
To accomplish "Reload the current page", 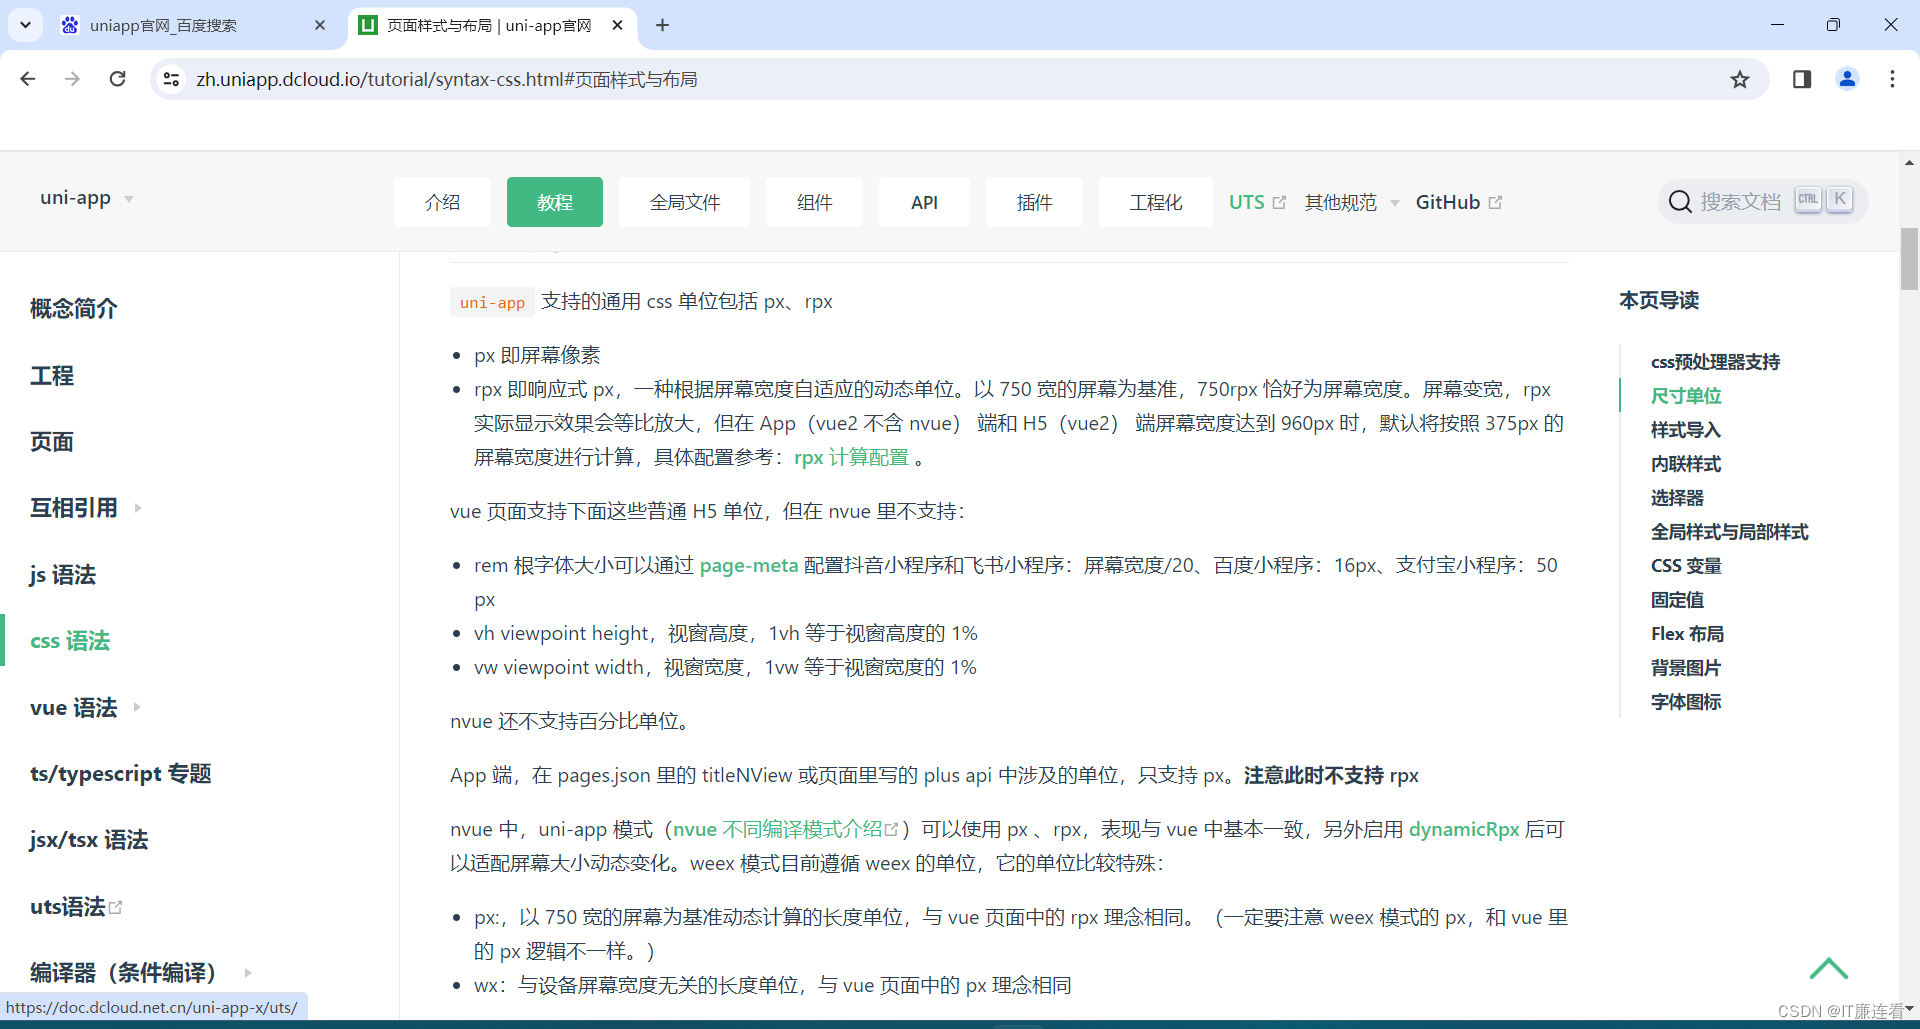I will [x=117, y=79].
